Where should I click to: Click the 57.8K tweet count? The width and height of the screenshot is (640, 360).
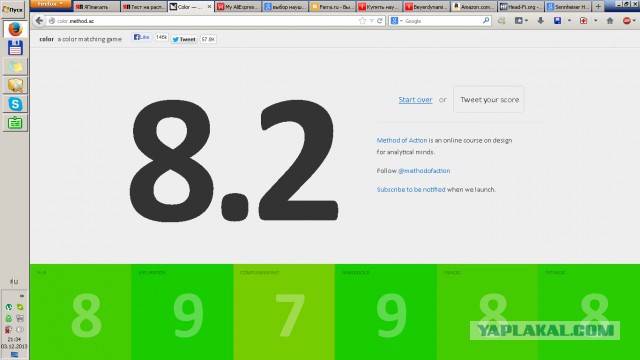point(208,39)
